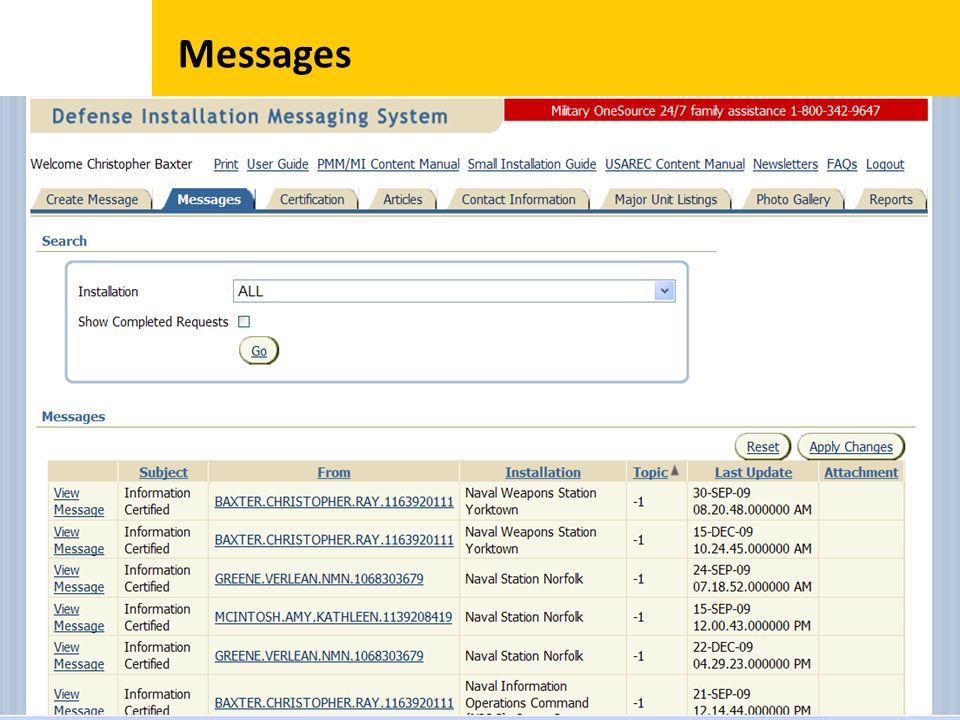
Task: Click the date text 15-DEC-09 10.24.45.000000 AM
Action: tap(752, 540)
